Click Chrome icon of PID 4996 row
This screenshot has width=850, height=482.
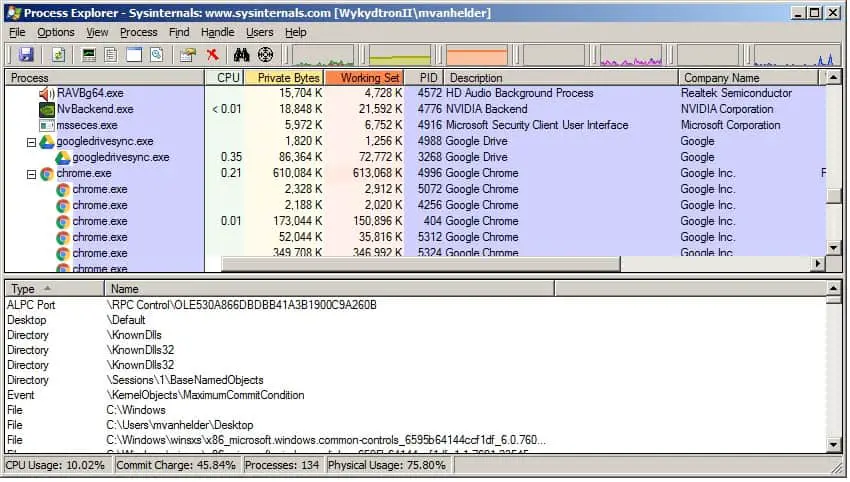pos(47,173)
